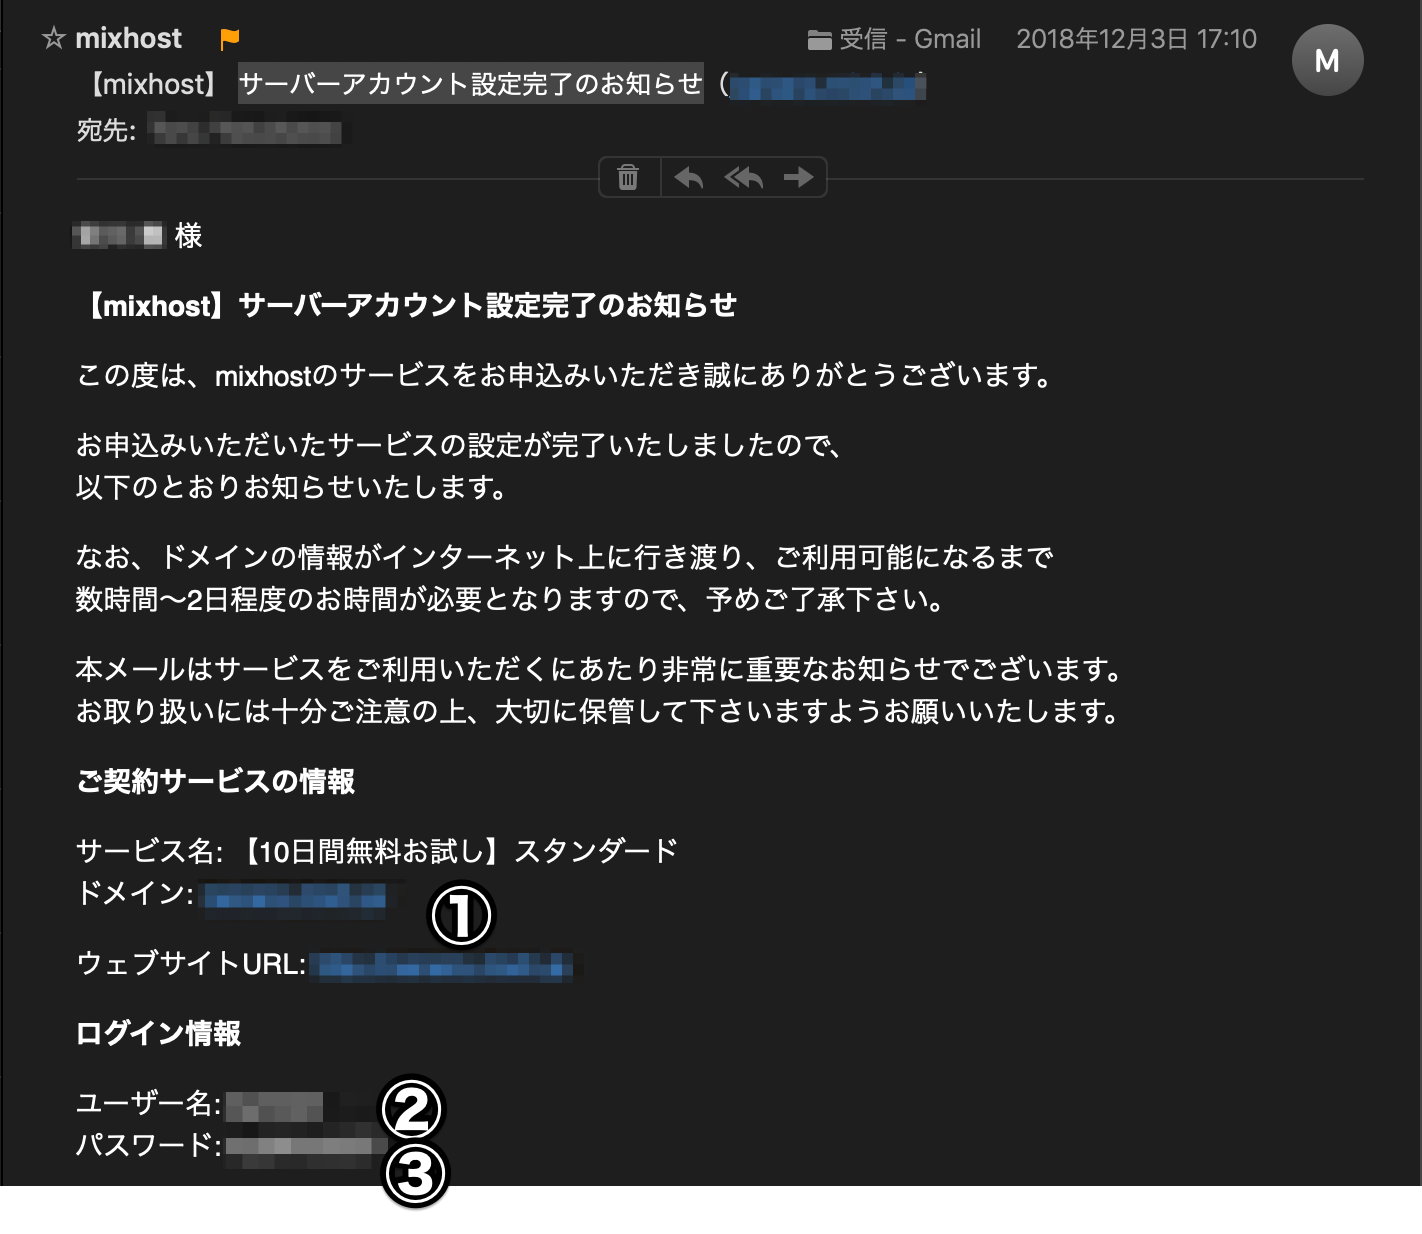Forward this email with the arrow icon
This screenshot has height=1234, width=1422.
pyautogui.click(x=799, y=177)
